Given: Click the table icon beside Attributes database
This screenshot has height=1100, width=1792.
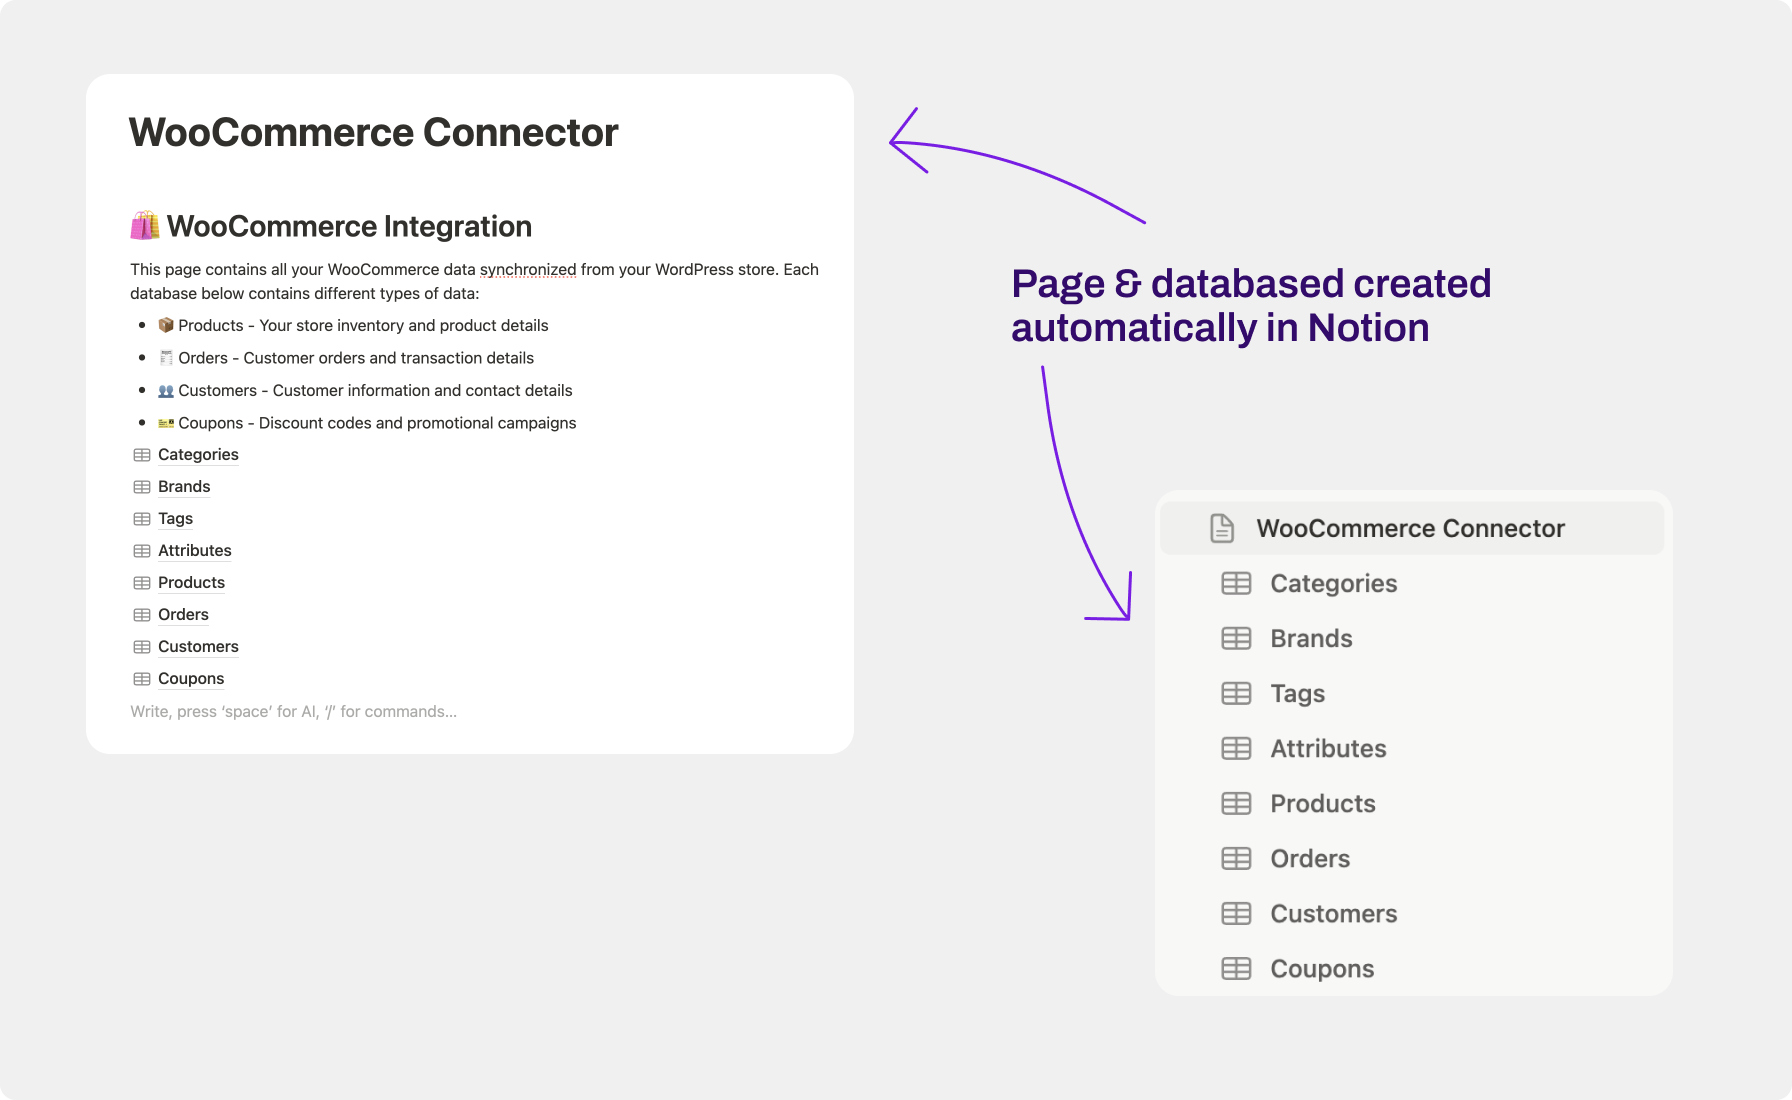Looking at the screenshot, I should [141, 551].
